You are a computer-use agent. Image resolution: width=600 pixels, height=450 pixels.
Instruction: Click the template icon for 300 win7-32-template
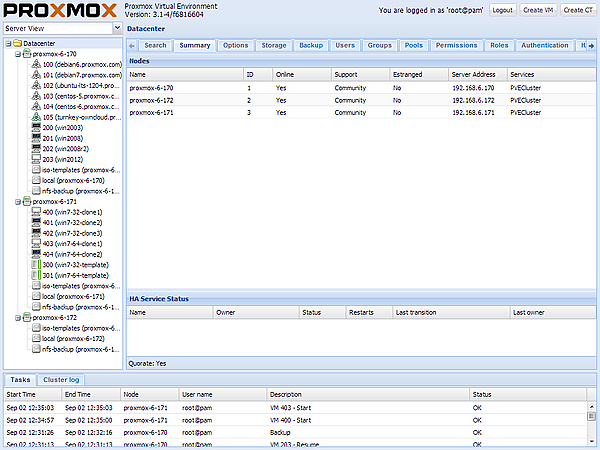[x=36, y=265]
